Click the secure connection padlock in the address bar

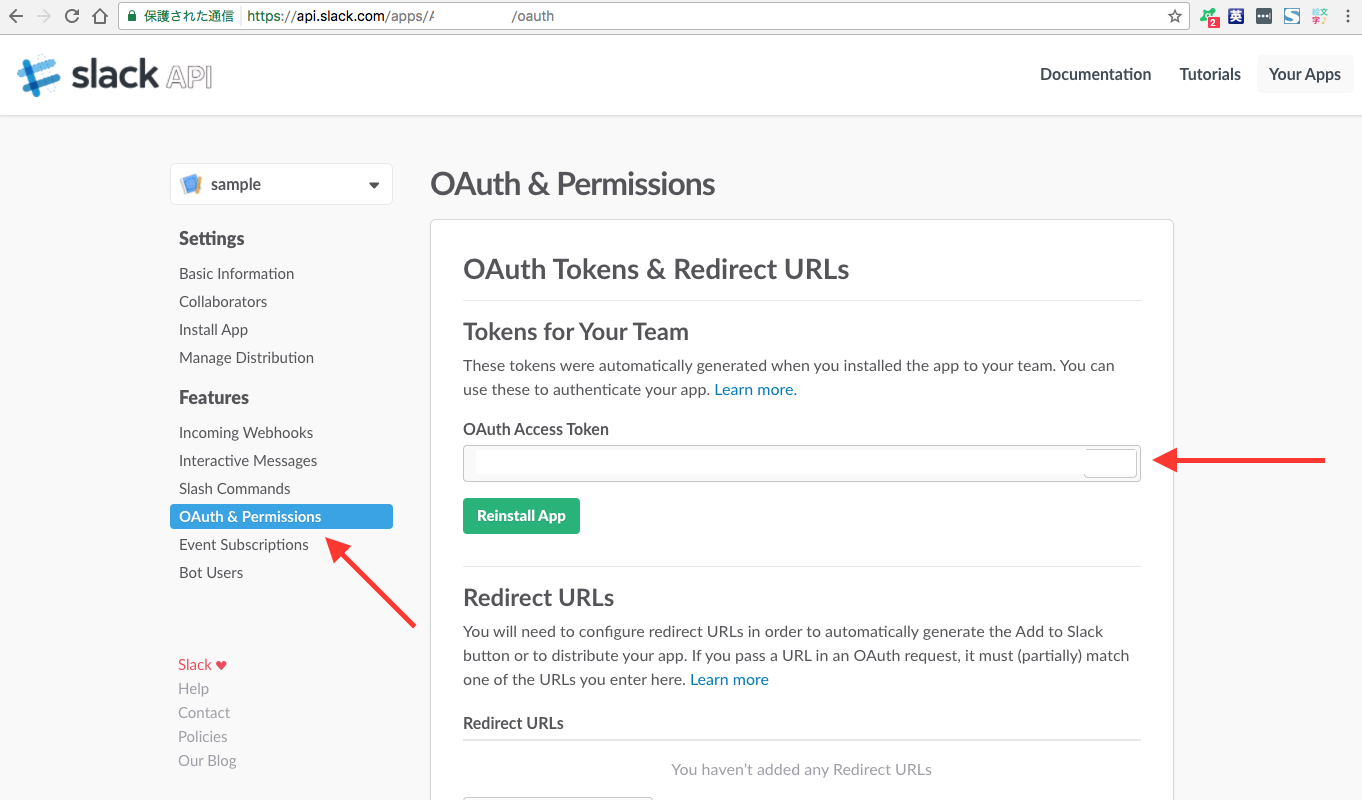tap(131, 16)
